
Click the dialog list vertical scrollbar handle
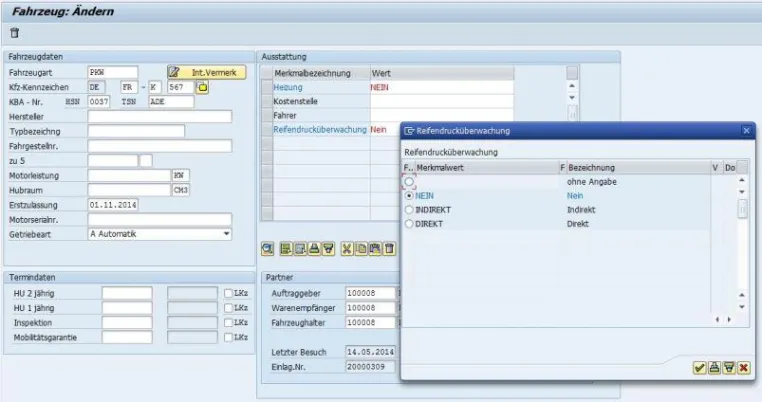(x=742, y=210)
